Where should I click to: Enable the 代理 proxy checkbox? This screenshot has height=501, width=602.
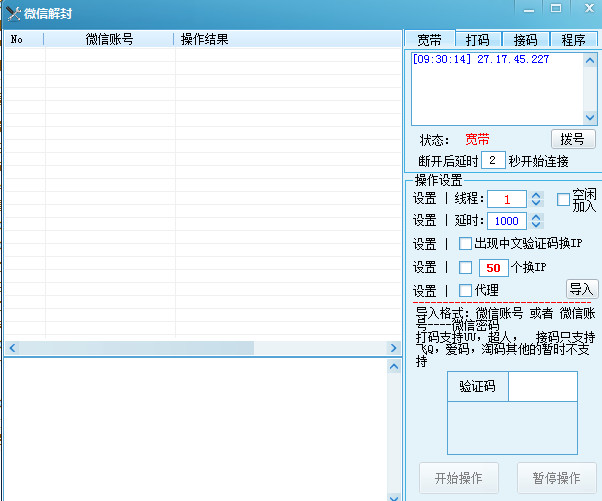[465, 290]
